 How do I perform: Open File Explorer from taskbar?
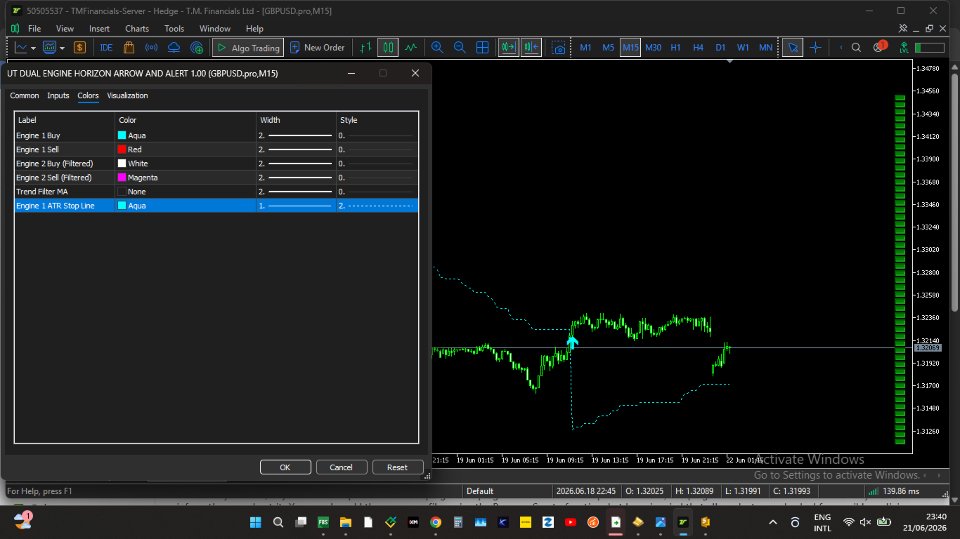(x=345, y=522)
